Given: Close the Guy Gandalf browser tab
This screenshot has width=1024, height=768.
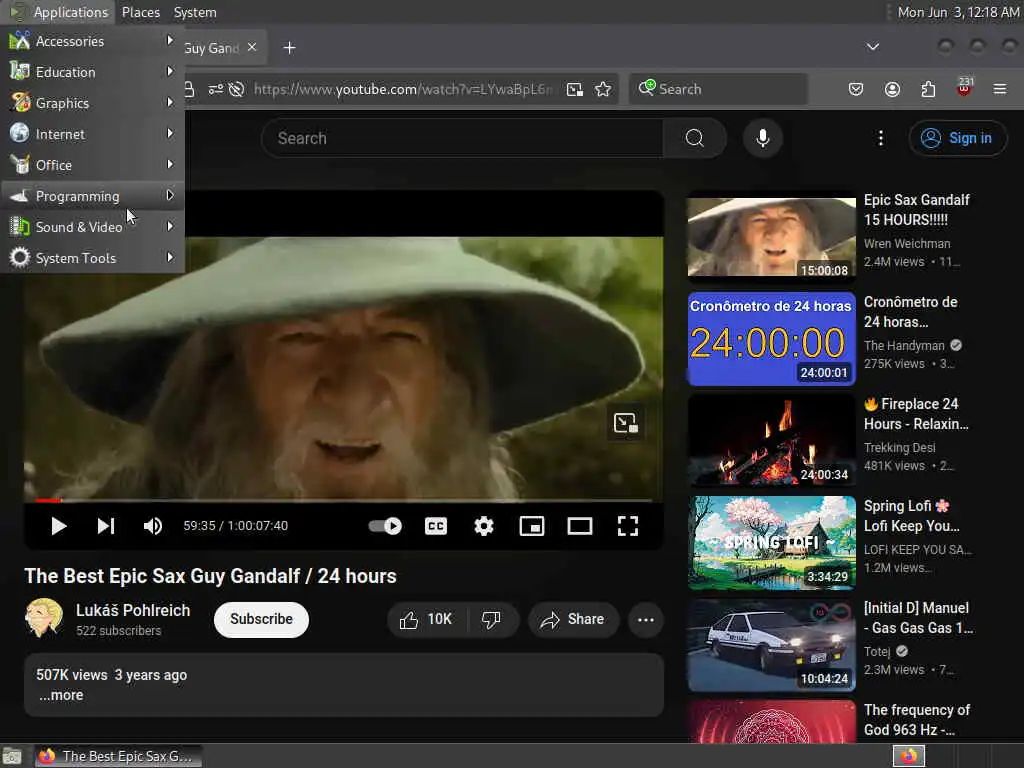Looking at the screenshot, I should click(252, 48).
